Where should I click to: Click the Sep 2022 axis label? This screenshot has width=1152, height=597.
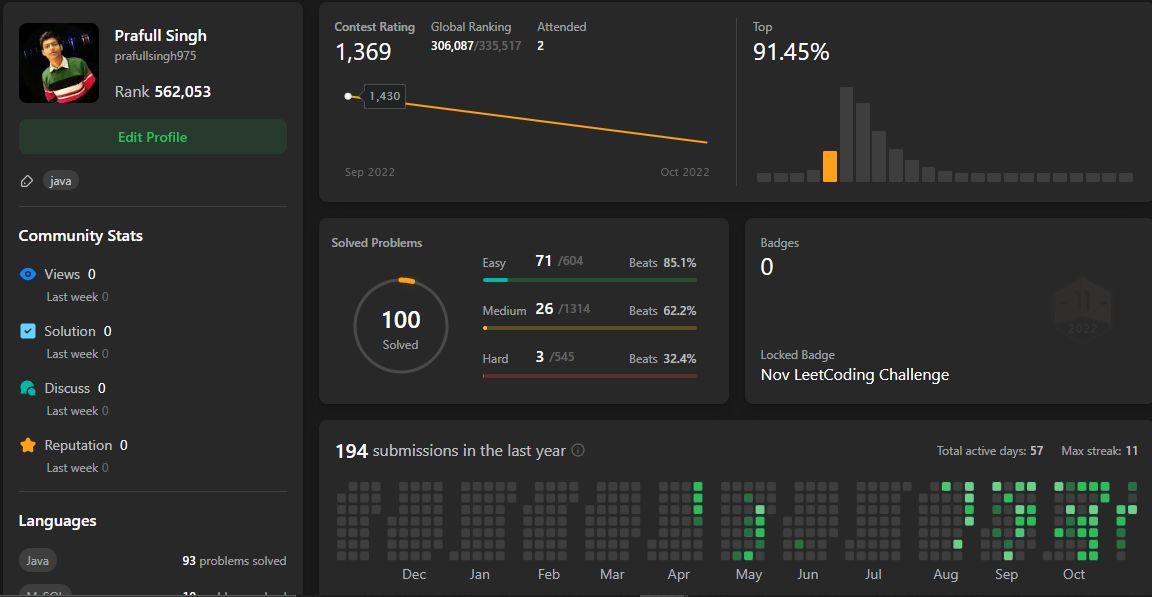point(370,172)
